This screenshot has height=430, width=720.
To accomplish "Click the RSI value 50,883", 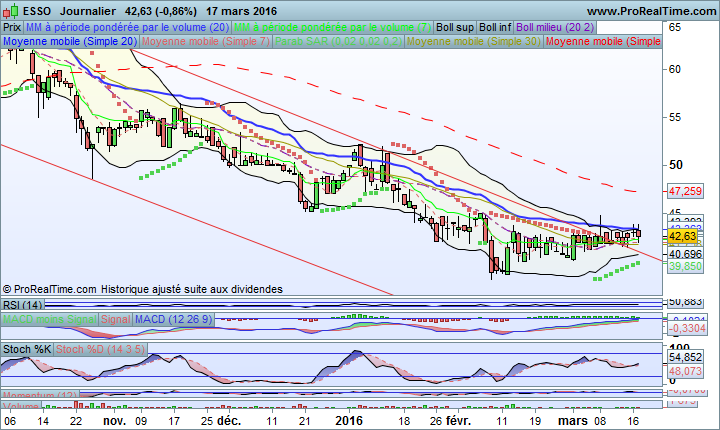I will (x=685, y=302).
